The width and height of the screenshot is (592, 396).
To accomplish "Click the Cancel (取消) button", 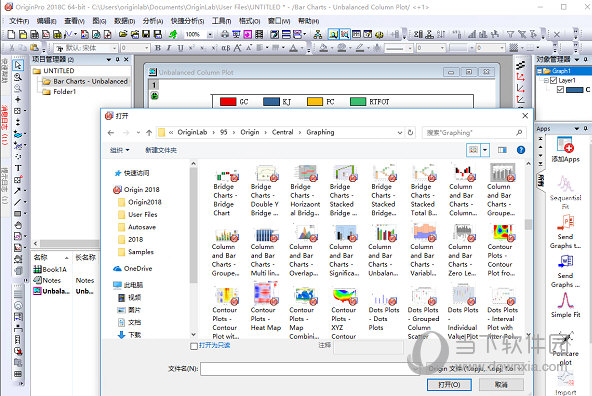I will click(501, 385).
